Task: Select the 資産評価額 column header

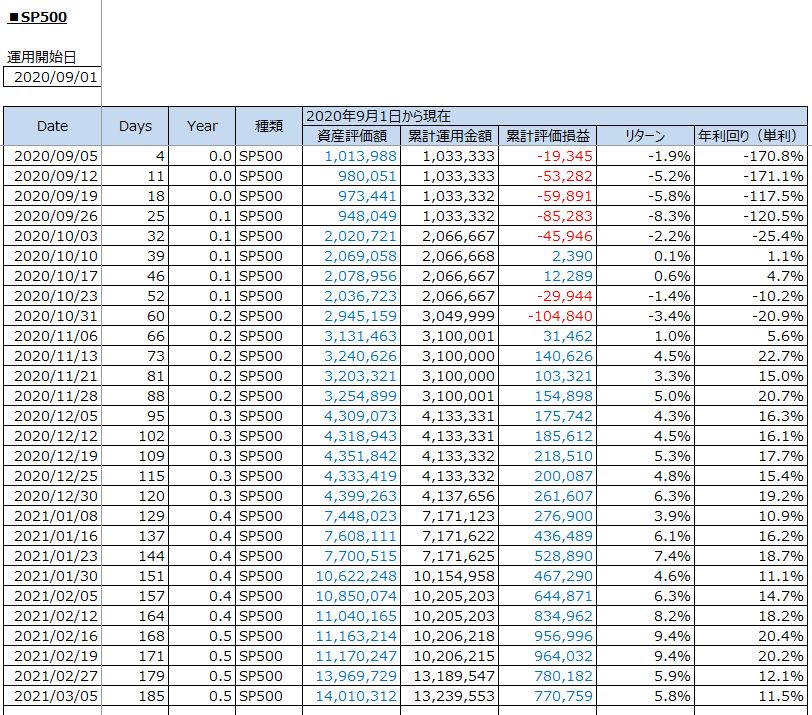Action: click(351, 136)
